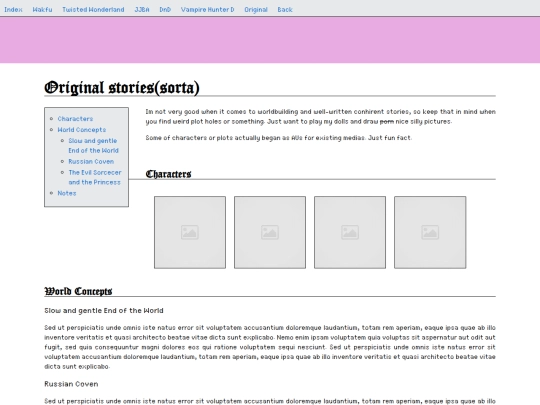The width and height of the screenshot is (540, 405).
Task: Navigate to the JJBA page
Action: (142, 10)
